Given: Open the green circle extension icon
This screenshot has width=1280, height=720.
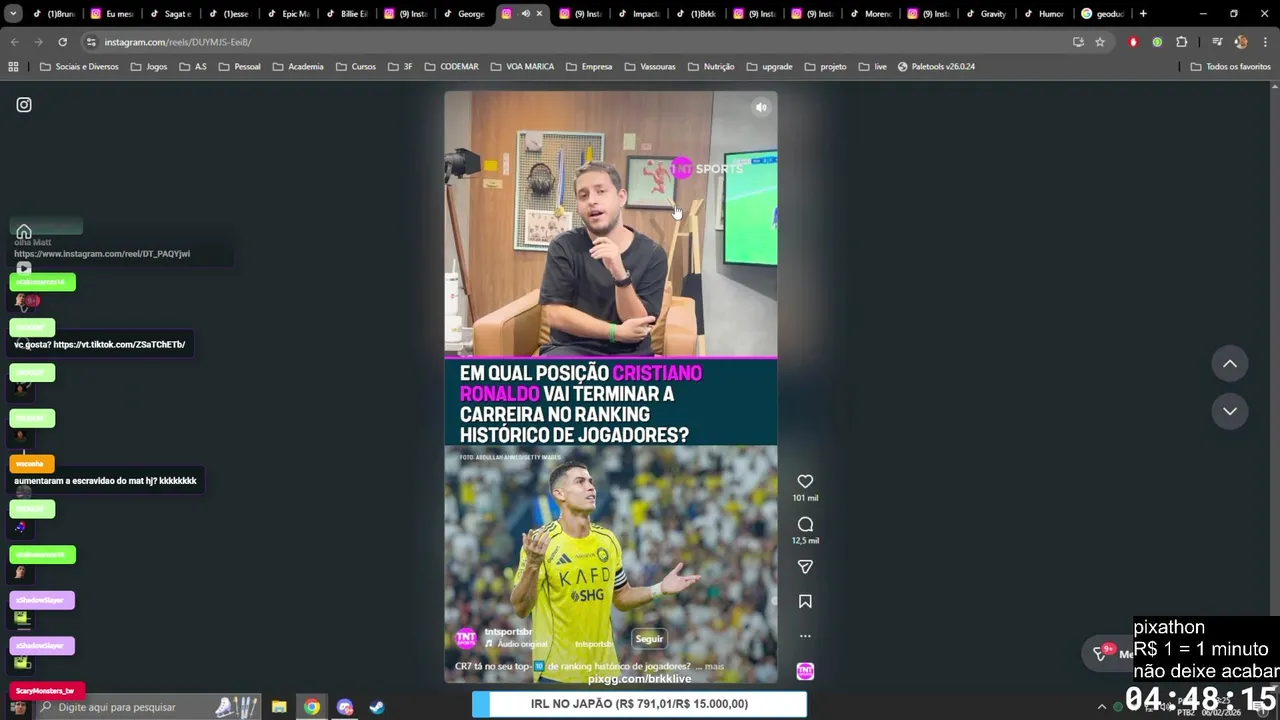Looking at the screenshot, I should click(1157, 42).
